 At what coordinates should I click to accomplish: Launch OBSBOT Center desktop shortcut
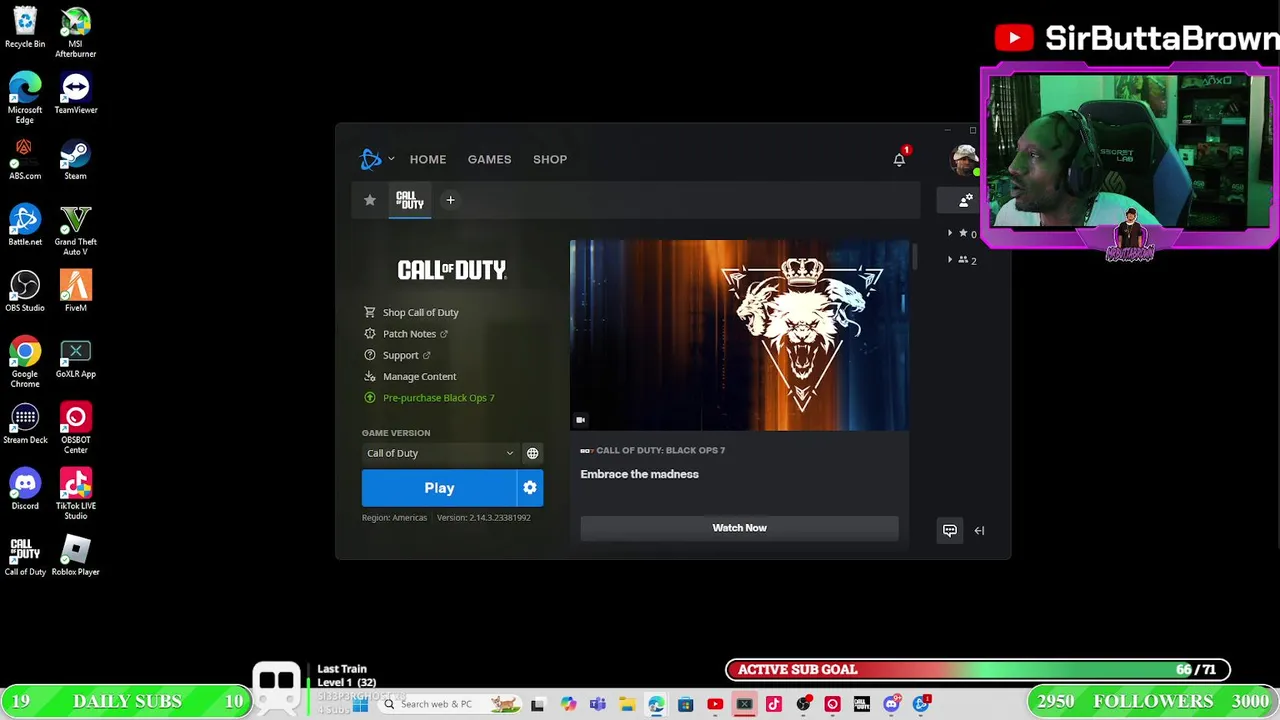tap(76, 428)
